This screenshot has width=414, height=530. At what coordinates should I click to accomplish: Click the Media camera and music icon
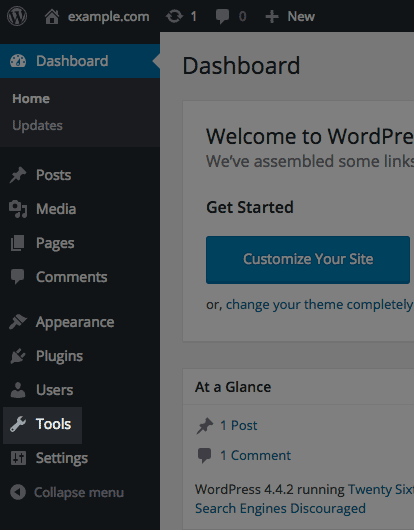click(18, 209)
